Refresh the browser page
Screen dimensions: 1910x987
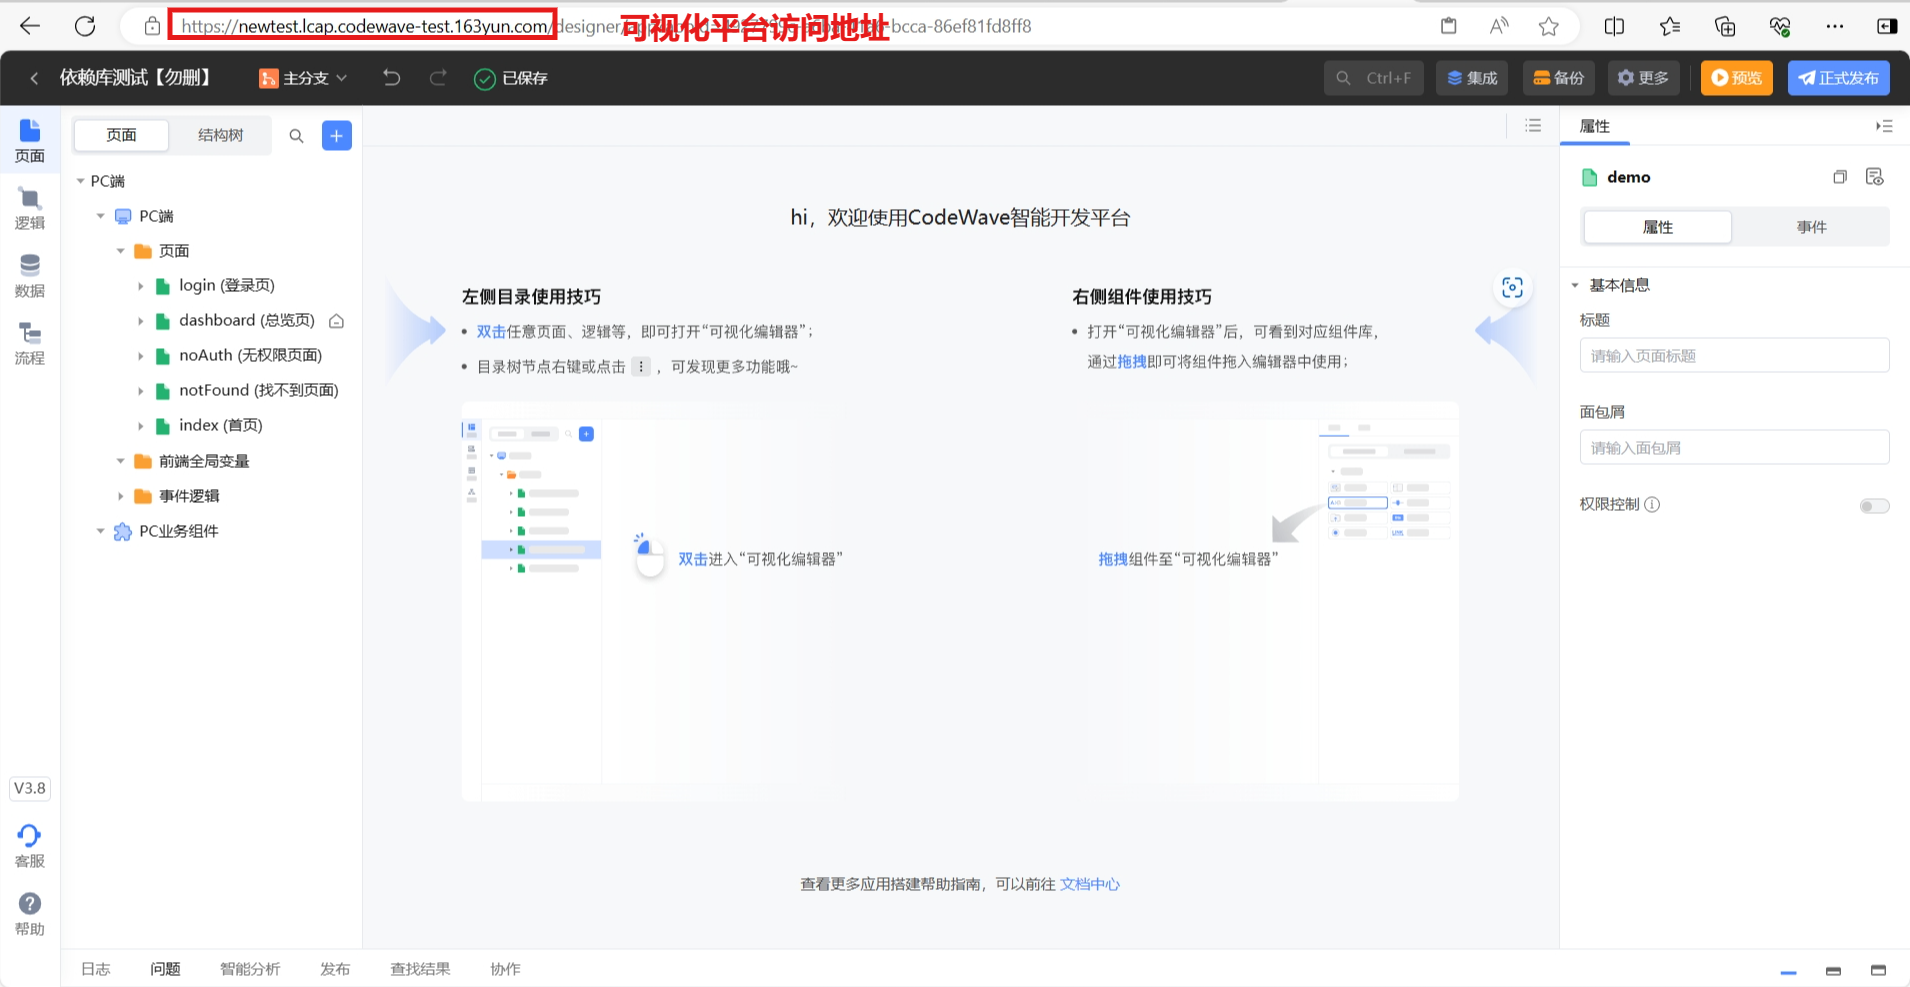click(85, 26)
